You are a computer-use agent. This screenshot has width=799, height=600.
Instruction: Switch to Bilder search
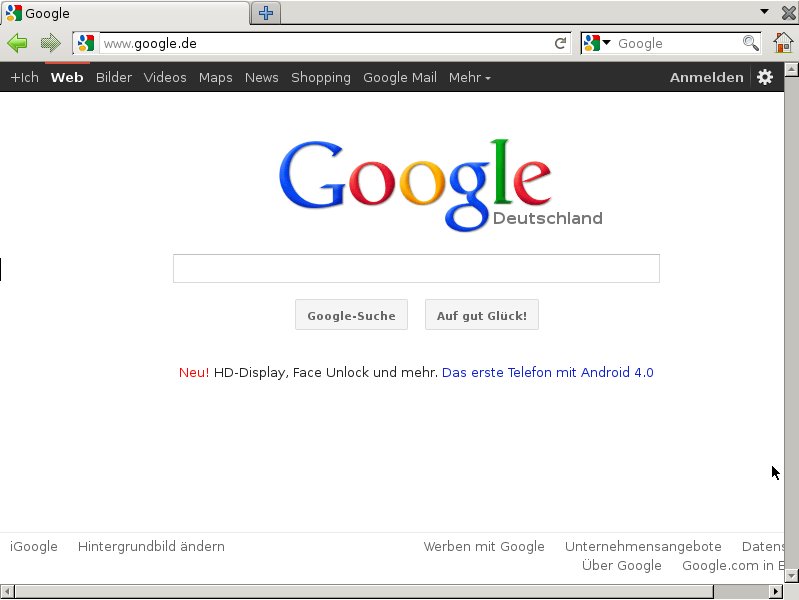(114, 77)
